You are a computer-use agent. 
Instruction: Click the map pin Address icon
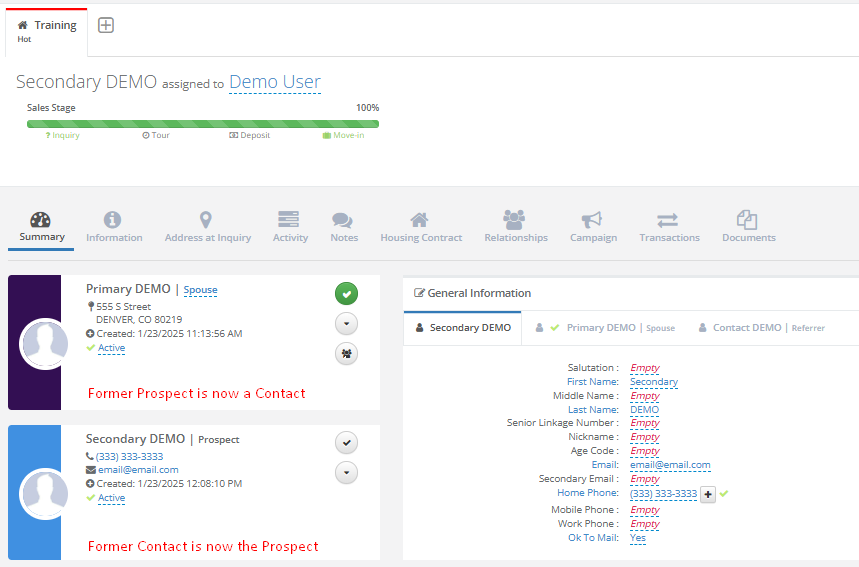pyautogui.click(x=205, y=220)
